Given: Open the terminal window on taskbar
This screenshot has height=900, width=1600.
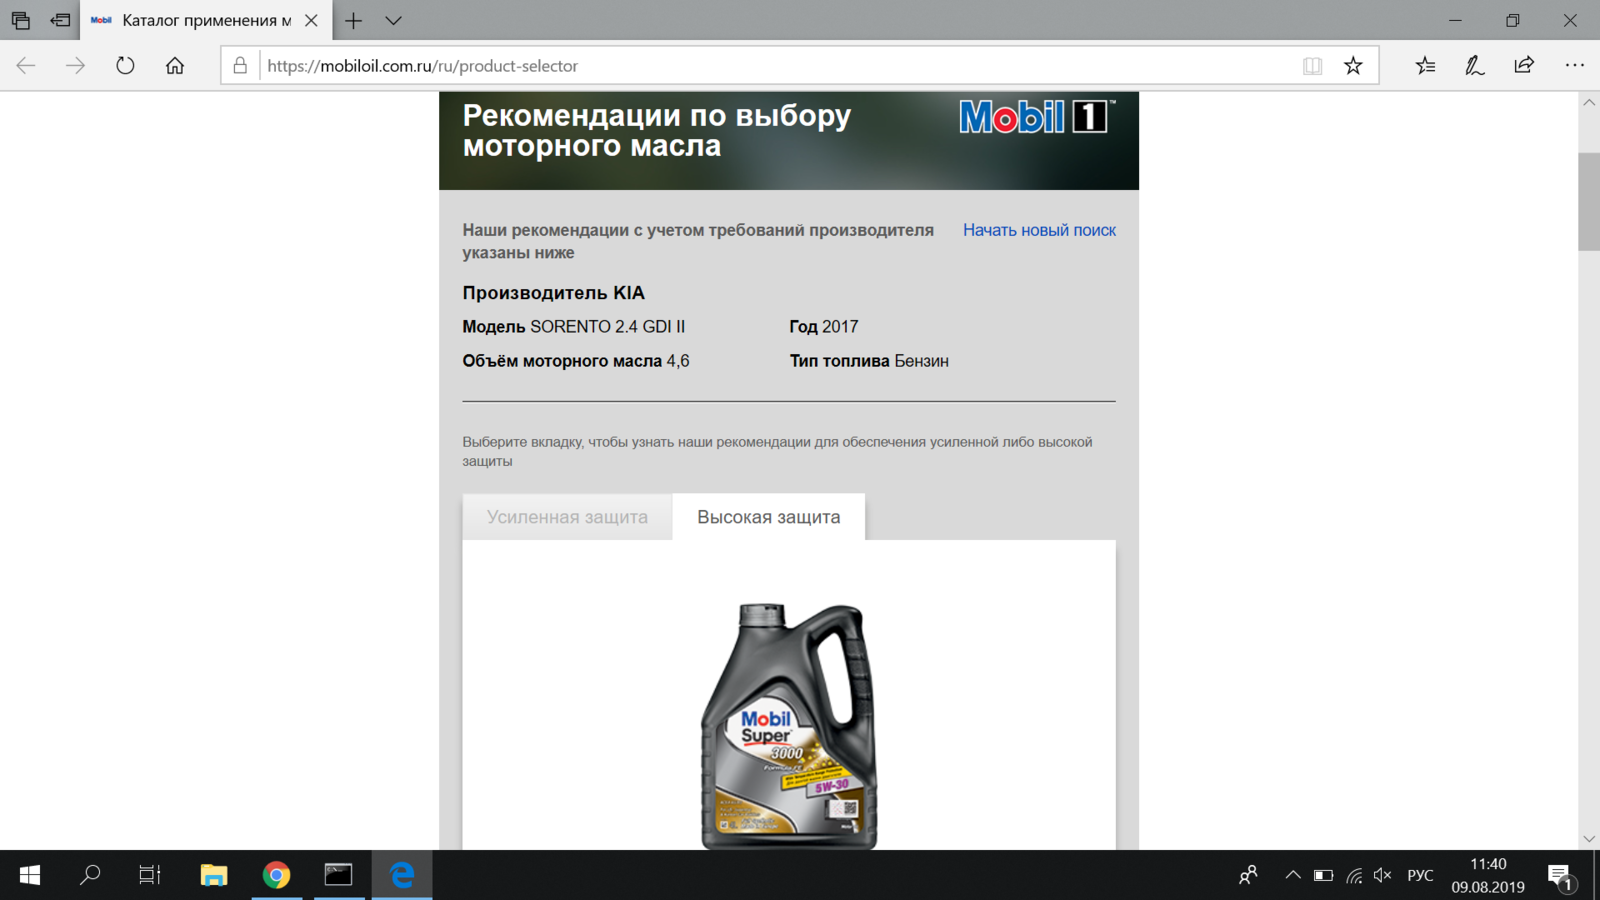Looking at the screenshot, I should [339, 875].
